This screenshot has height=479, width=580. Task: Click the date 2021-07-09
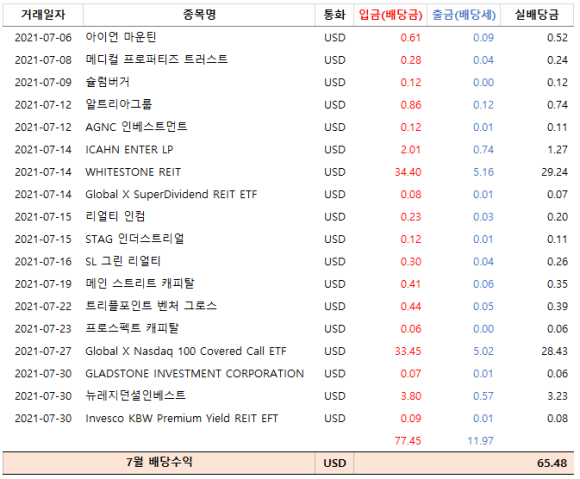pyautogui.click(x=43, y=82)
